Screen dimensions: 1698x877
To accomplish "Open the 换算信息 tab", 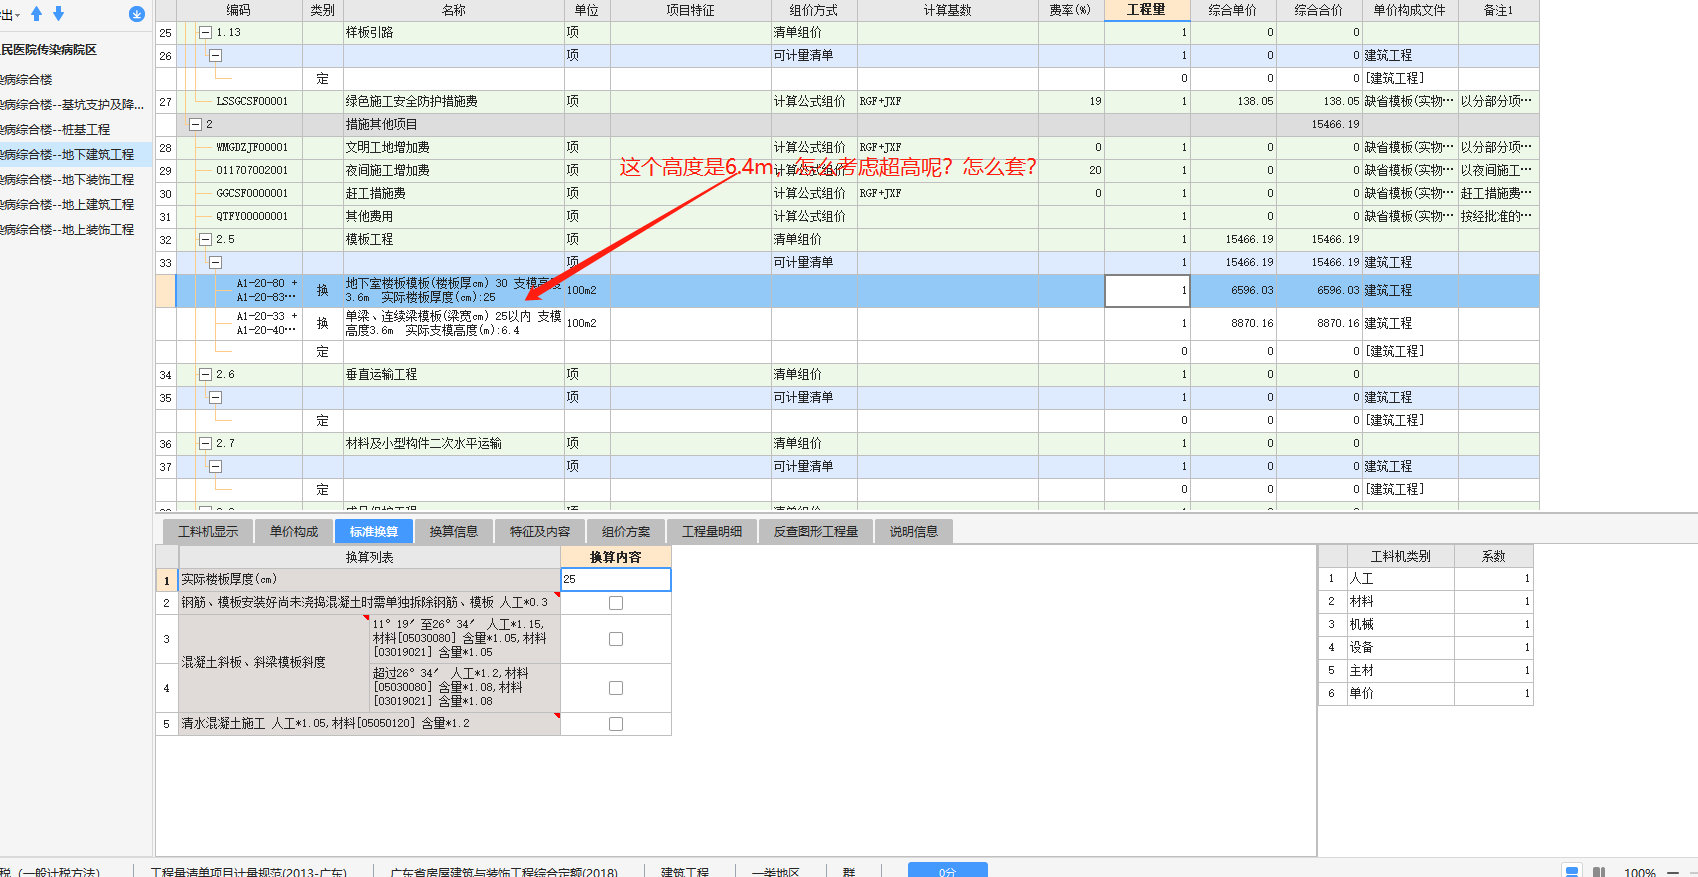I will (x=454, y=531).
